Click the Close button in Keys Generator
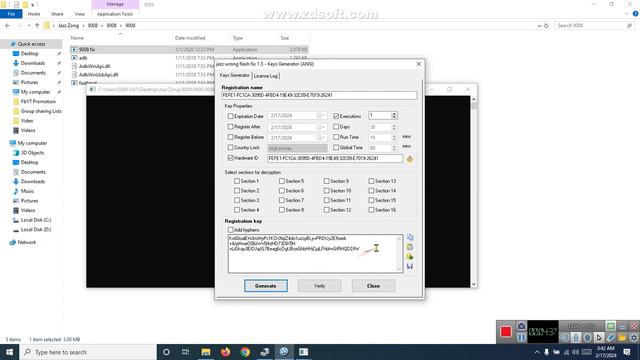Image resolution: width=640 pixels, height=360 pixels. (373, 286)
